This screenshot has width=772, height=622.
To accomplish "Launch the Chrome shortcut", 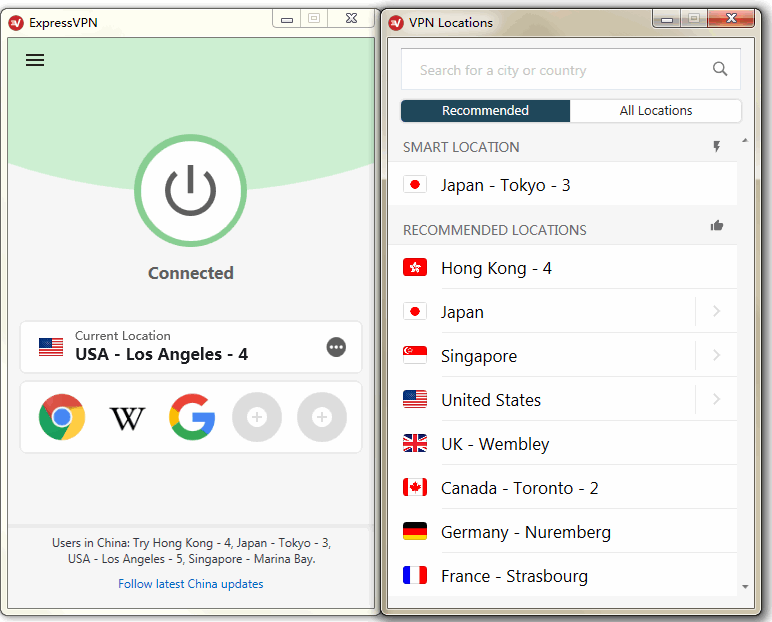I will [62, 417].
